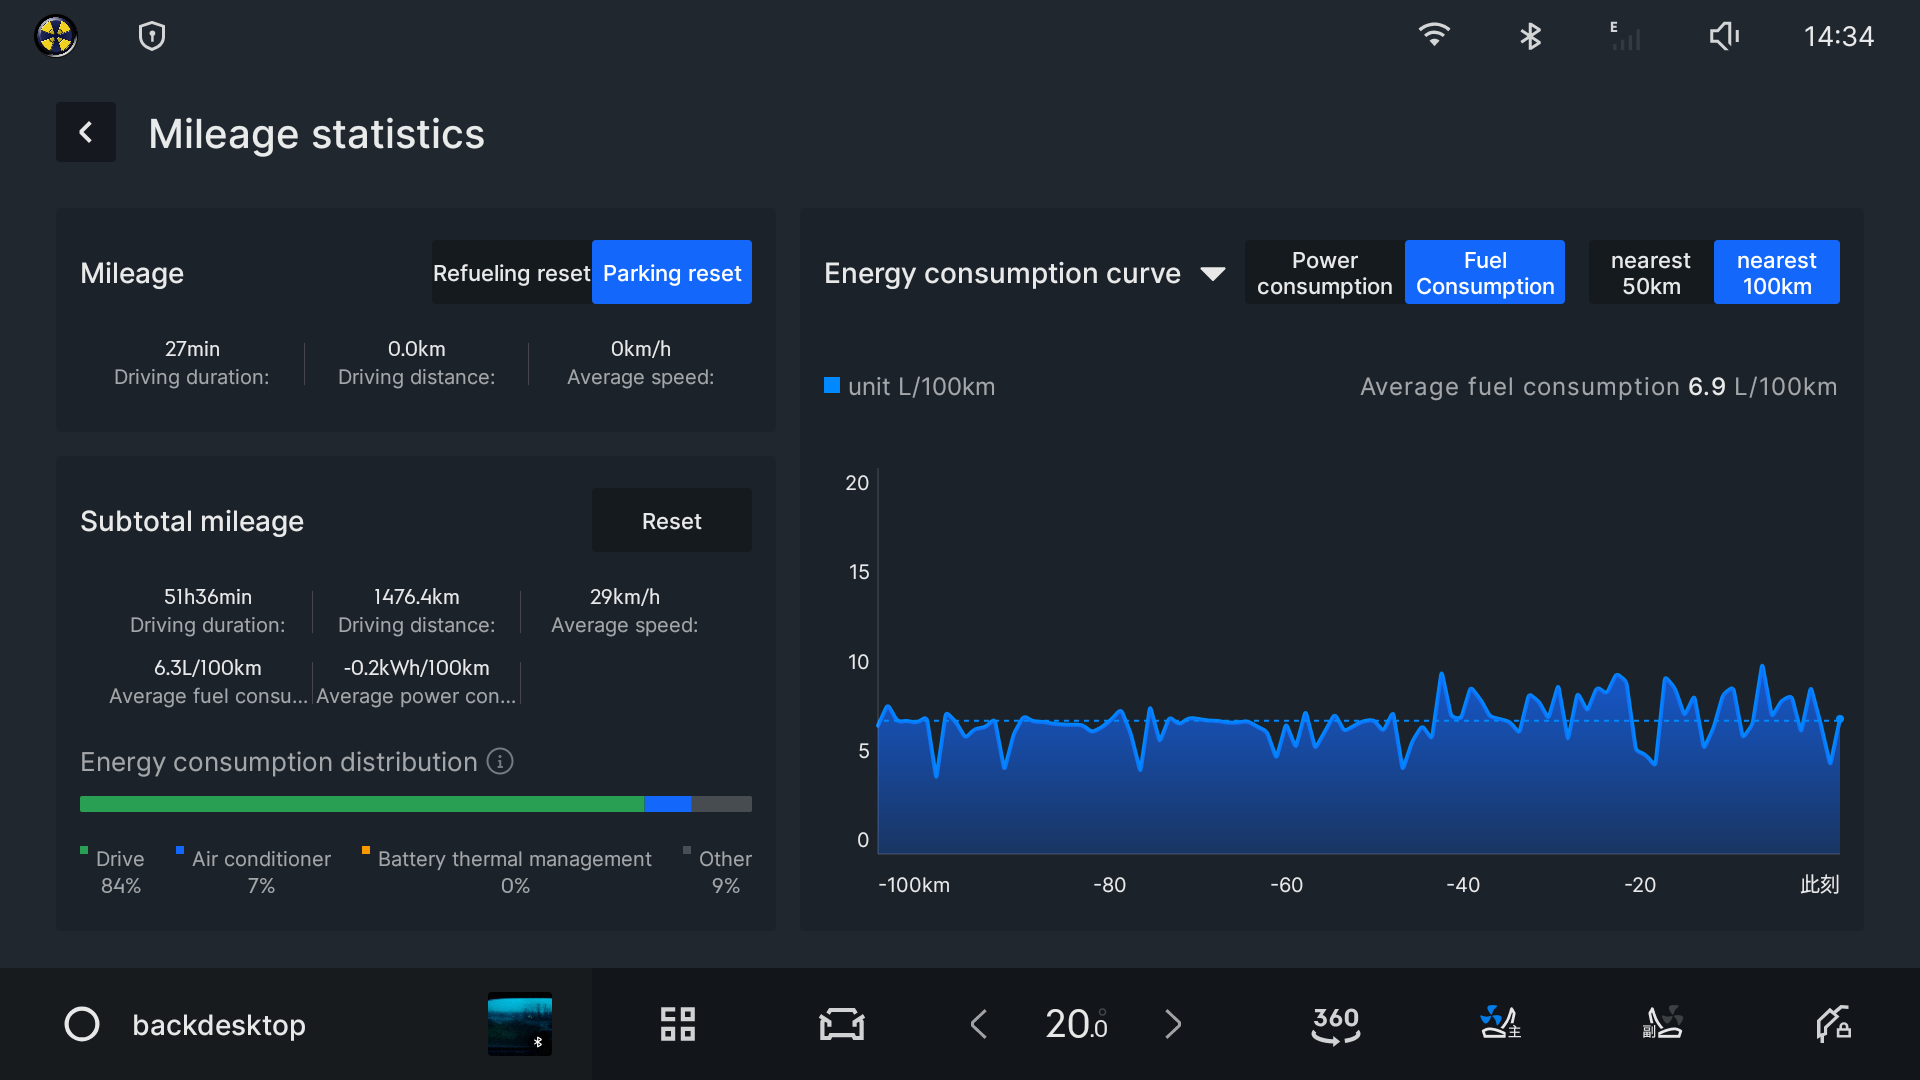Switch to the Parking reset tab
1920x1080 pixels.
(672, 272)
